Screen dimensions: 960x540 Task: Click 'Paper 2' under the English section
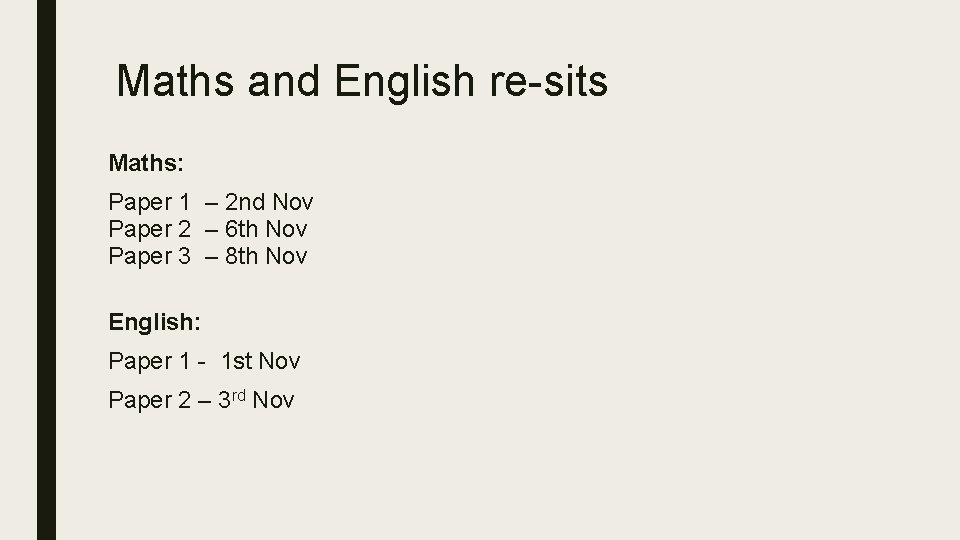pos(149,400)
